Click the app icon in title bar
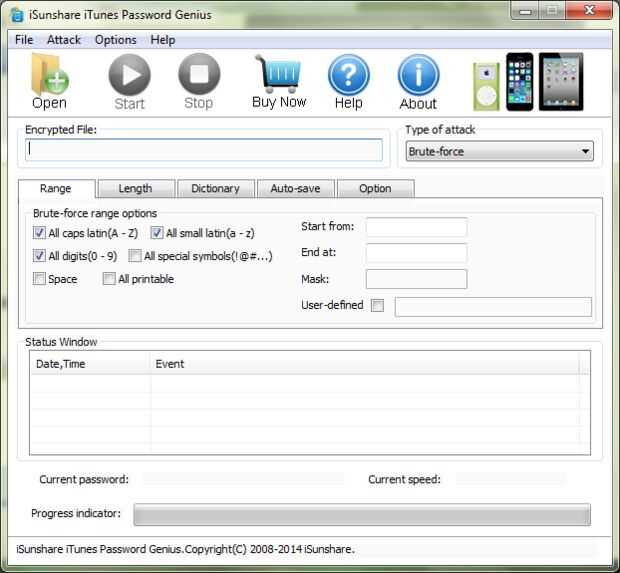 pos(17,15)
